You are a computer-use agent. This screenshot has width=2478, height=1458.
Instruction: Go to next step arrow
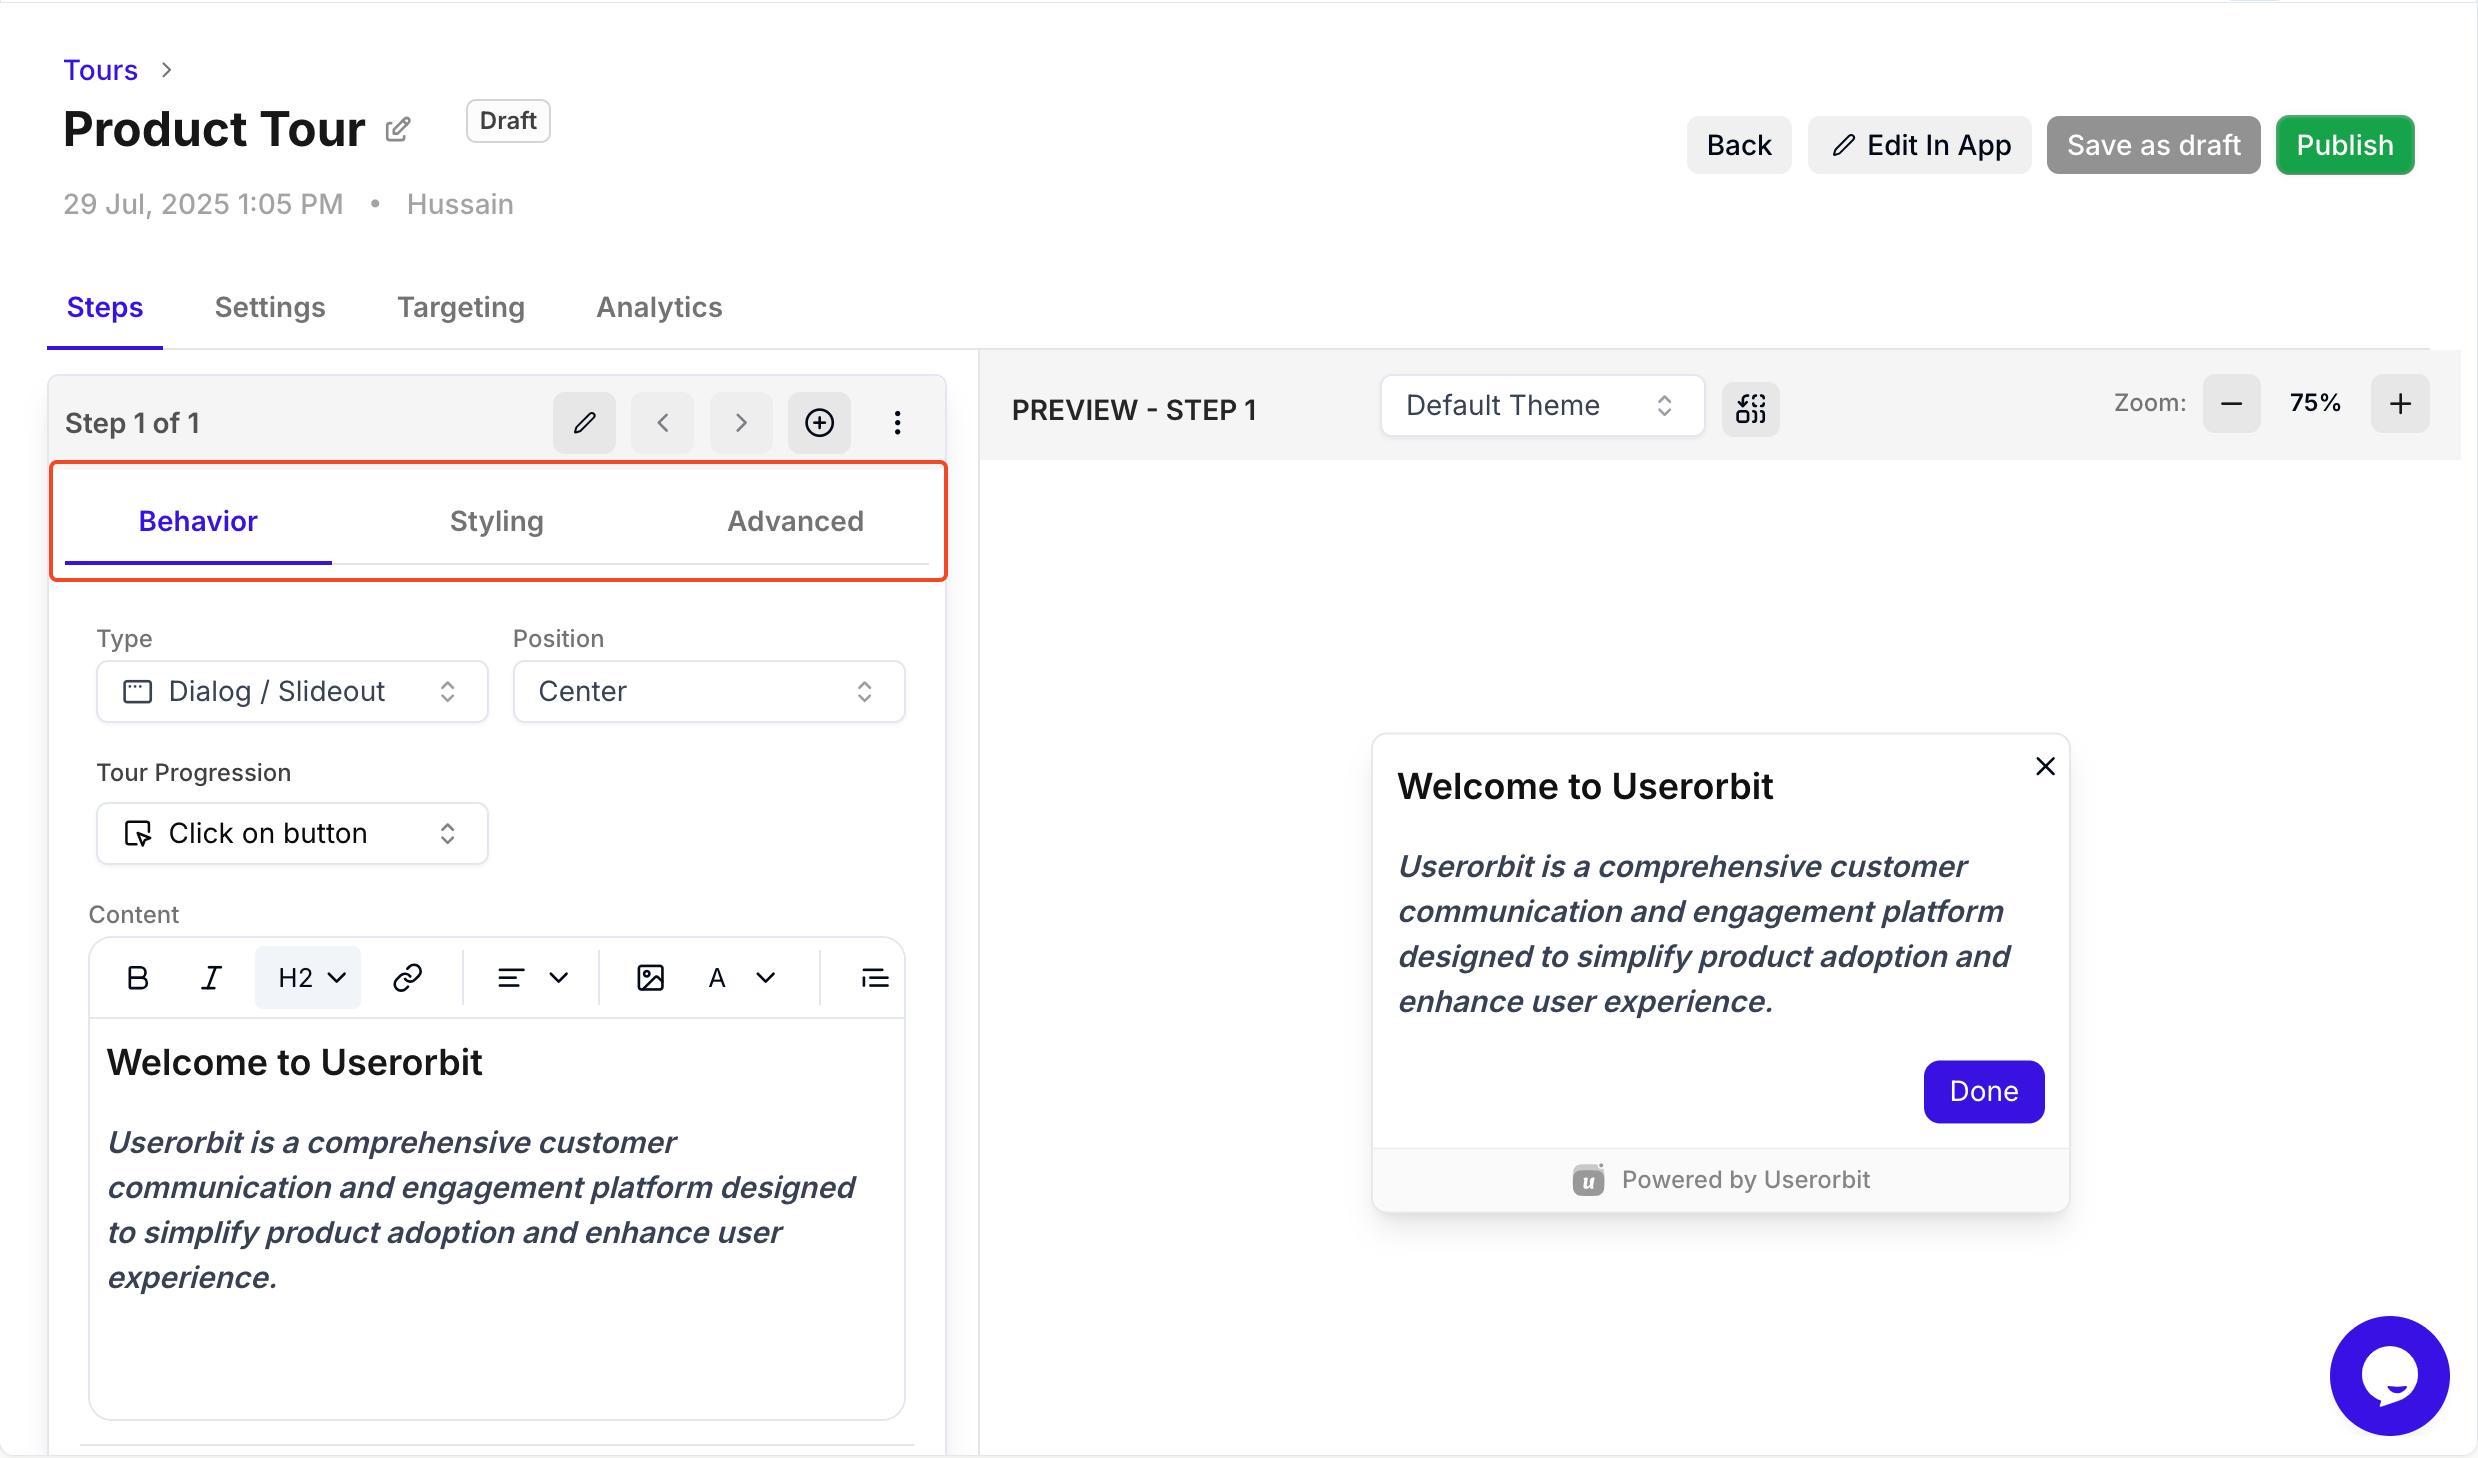pos(740,423)
